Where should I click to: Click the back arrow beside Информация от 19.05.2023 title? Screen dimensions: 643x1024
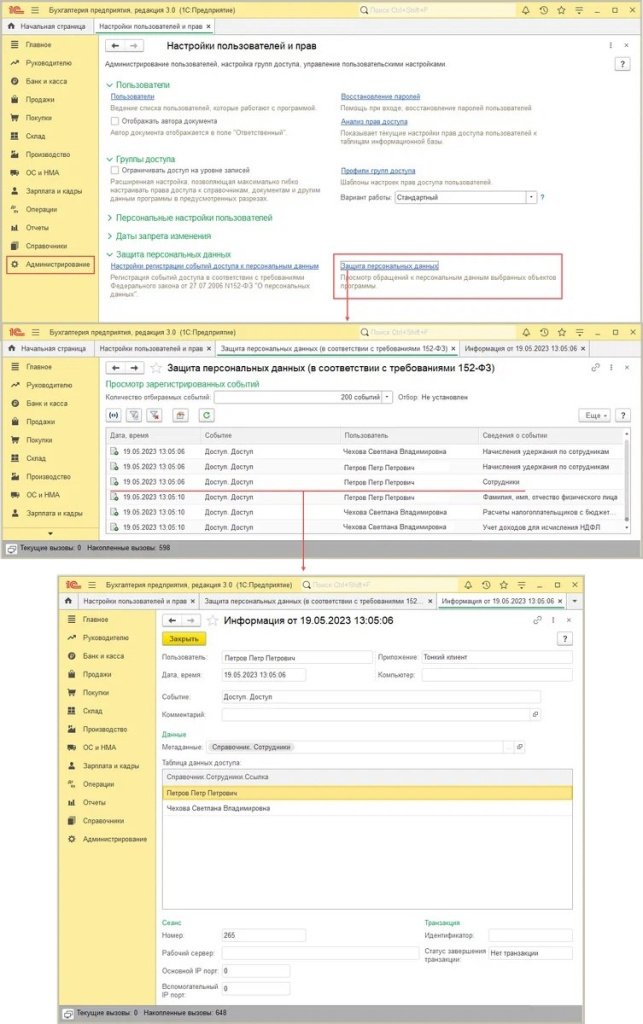(172, 620)
